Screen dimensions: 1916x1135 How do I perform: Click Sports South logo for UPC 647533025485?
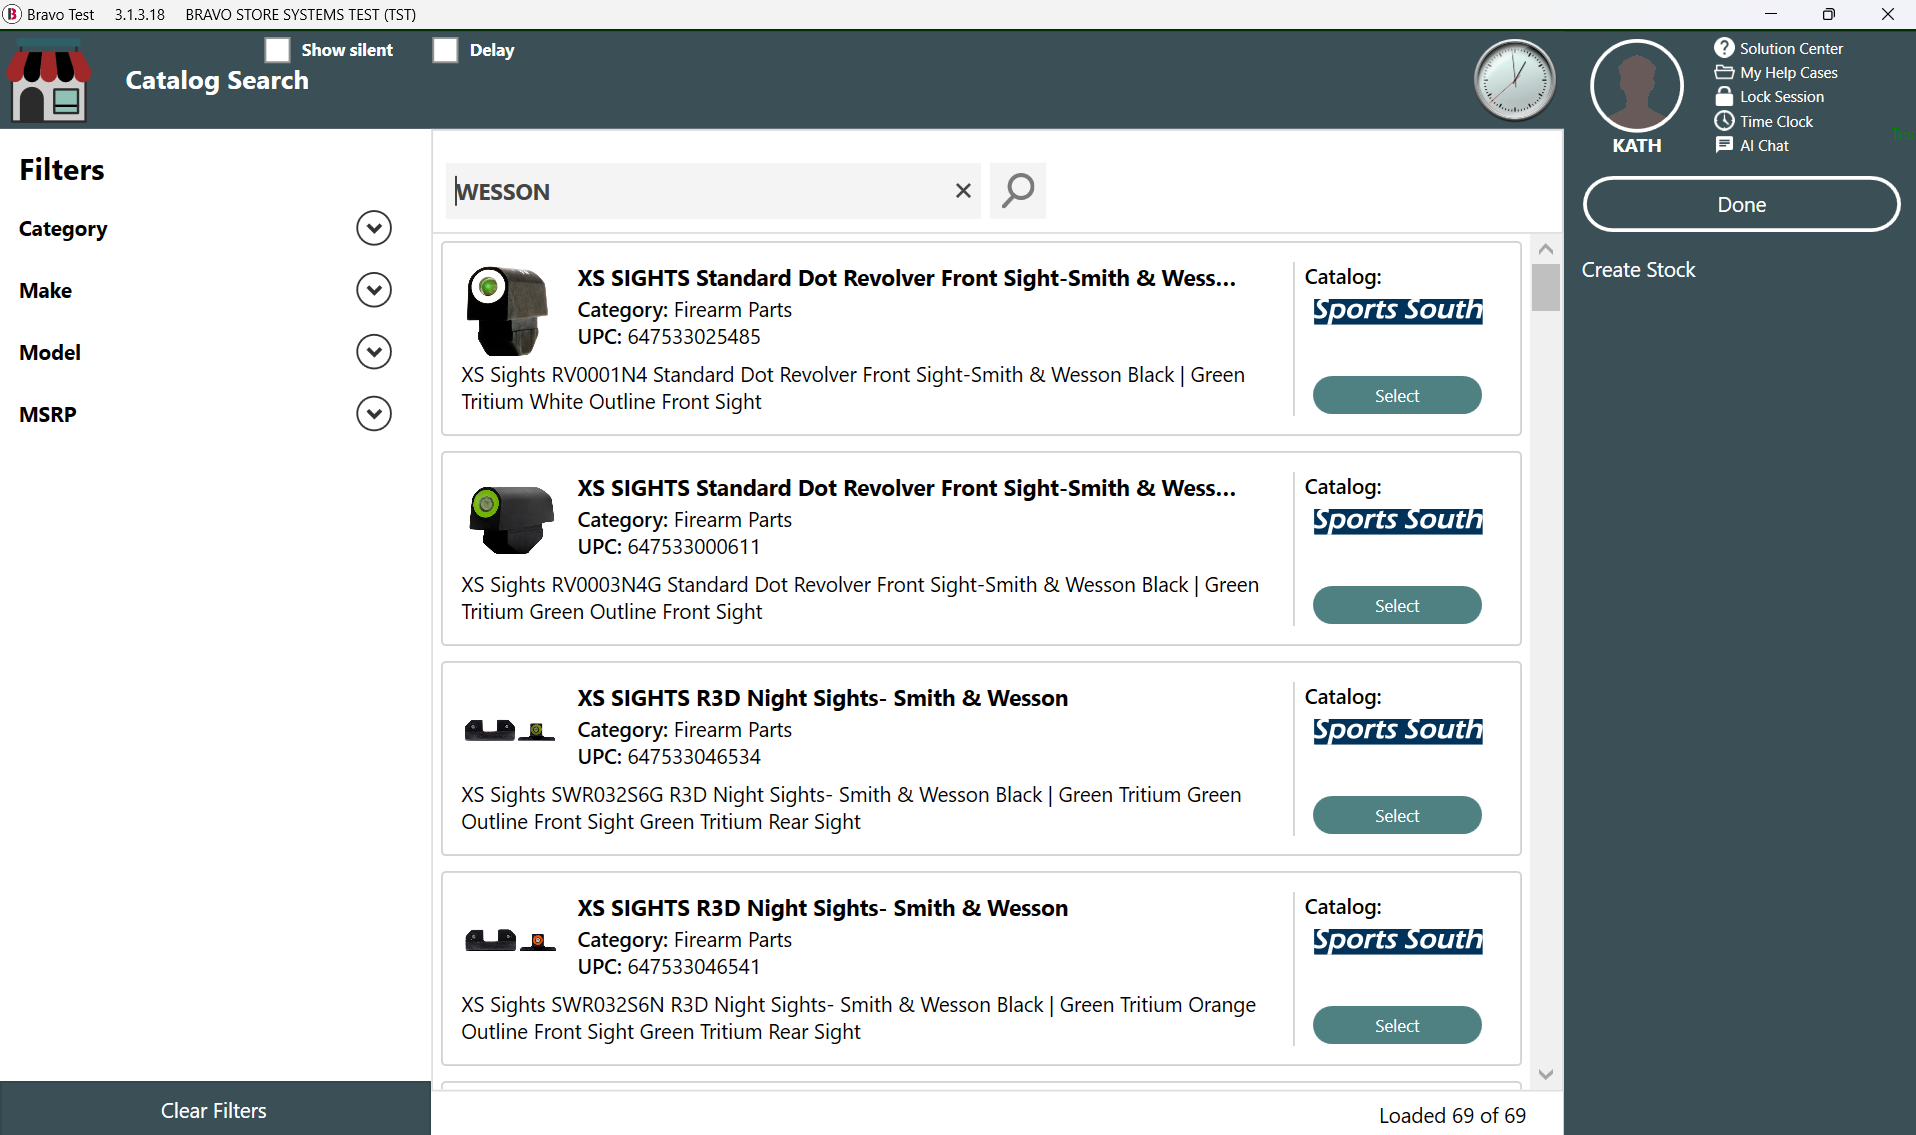(x=1397, y=311)
